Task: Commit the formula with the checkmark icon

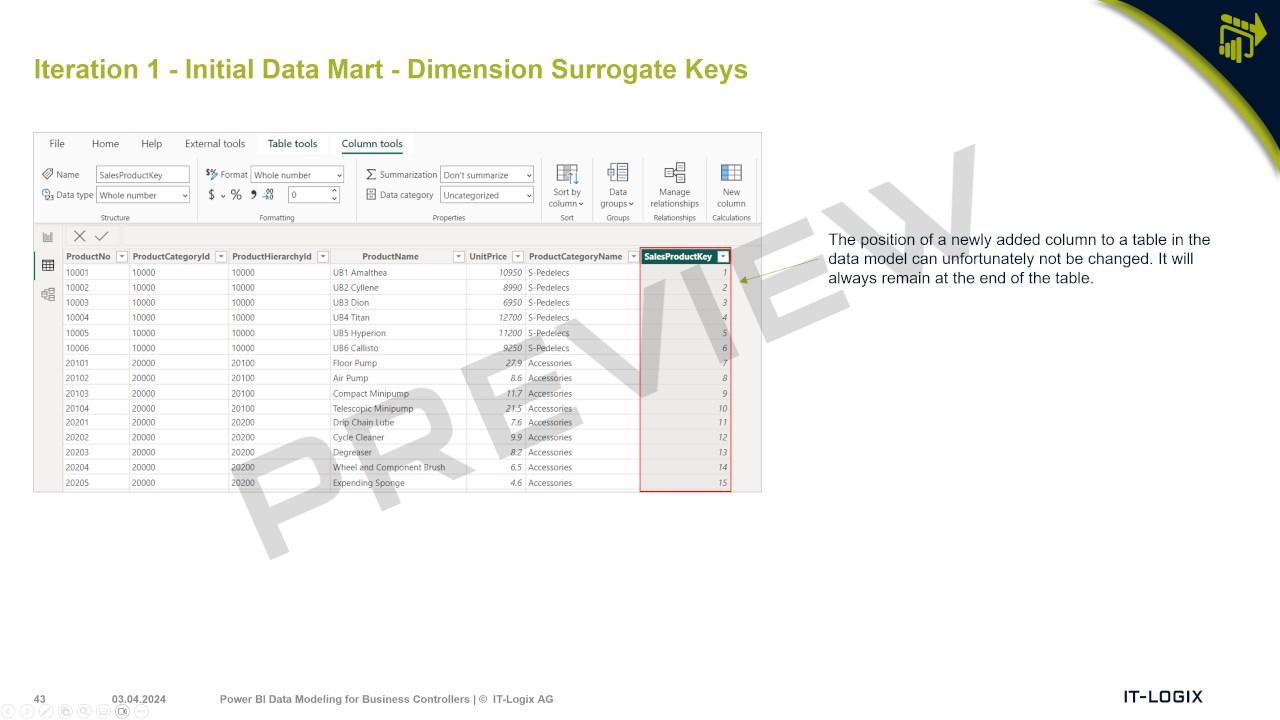Action: click(101, 236)
